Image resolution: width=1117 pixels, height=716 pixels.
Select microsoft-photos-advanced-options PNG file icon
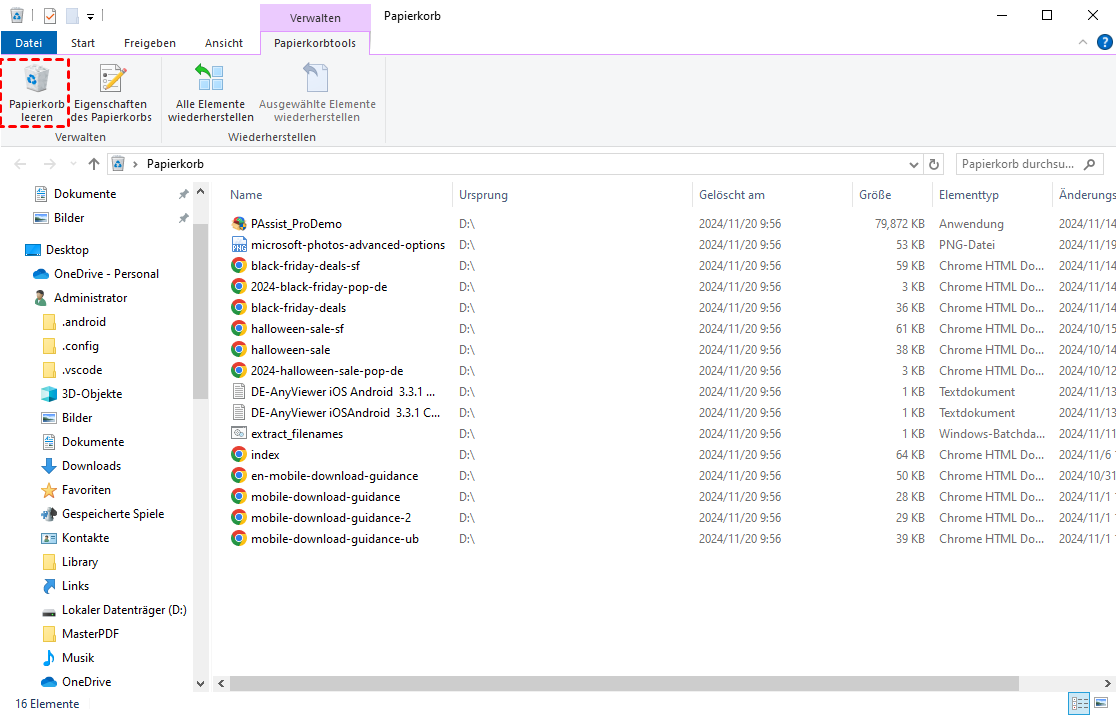239,245
